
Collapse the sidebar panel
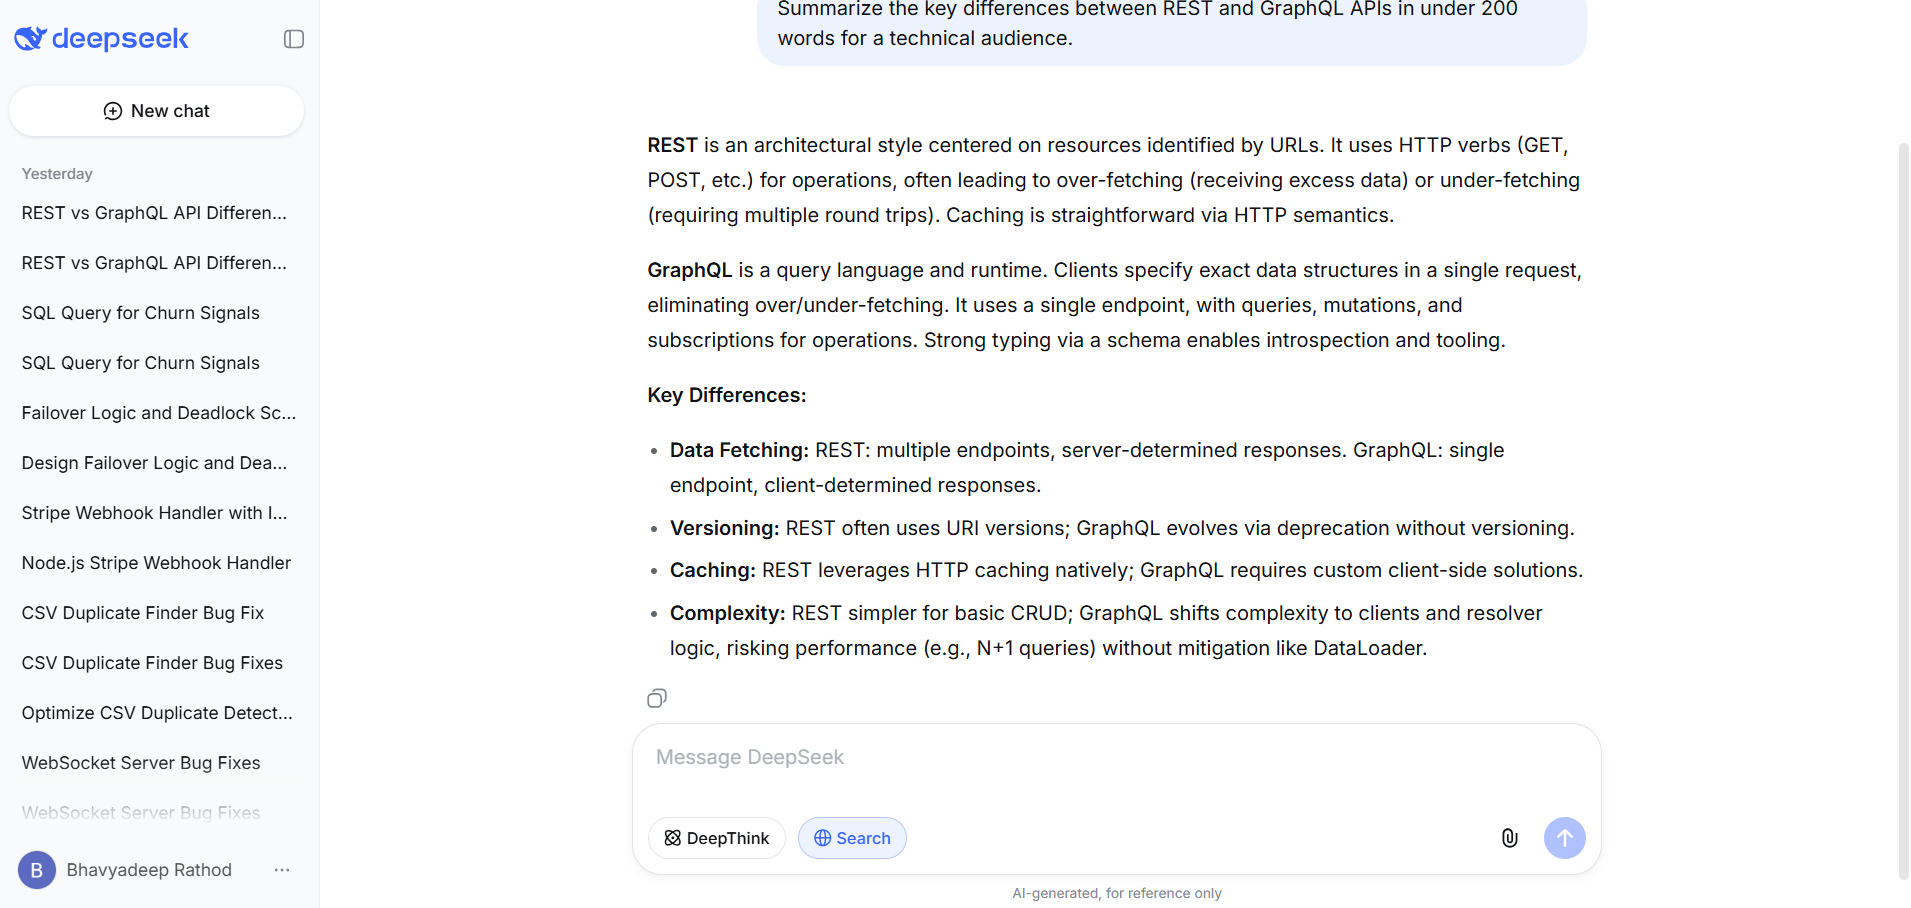coord(293,38)
